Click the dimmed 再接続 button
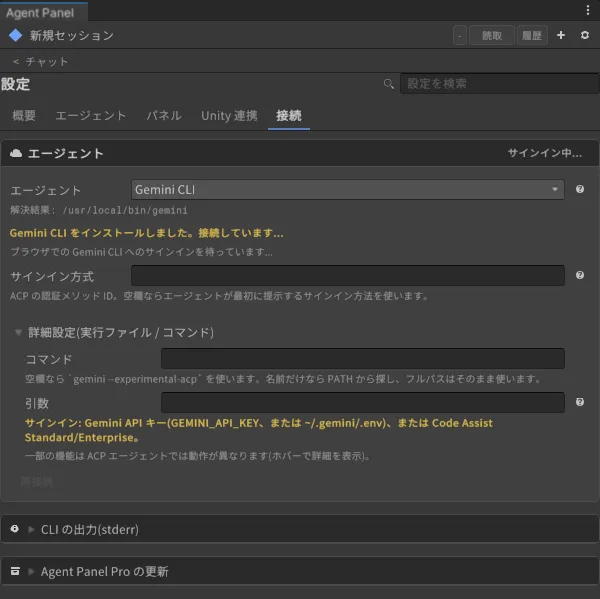This screenshot has height=599, width=600. coord(36,481)
